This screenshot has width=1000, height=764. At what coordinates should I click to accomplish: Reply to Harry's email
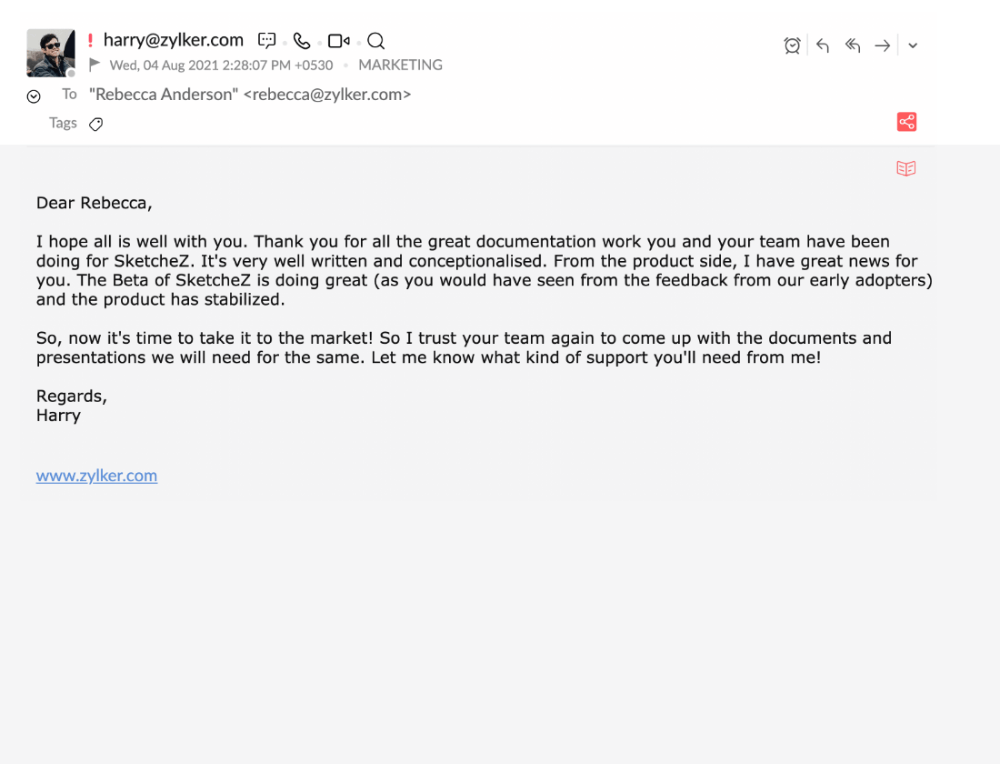coord(822,45)
